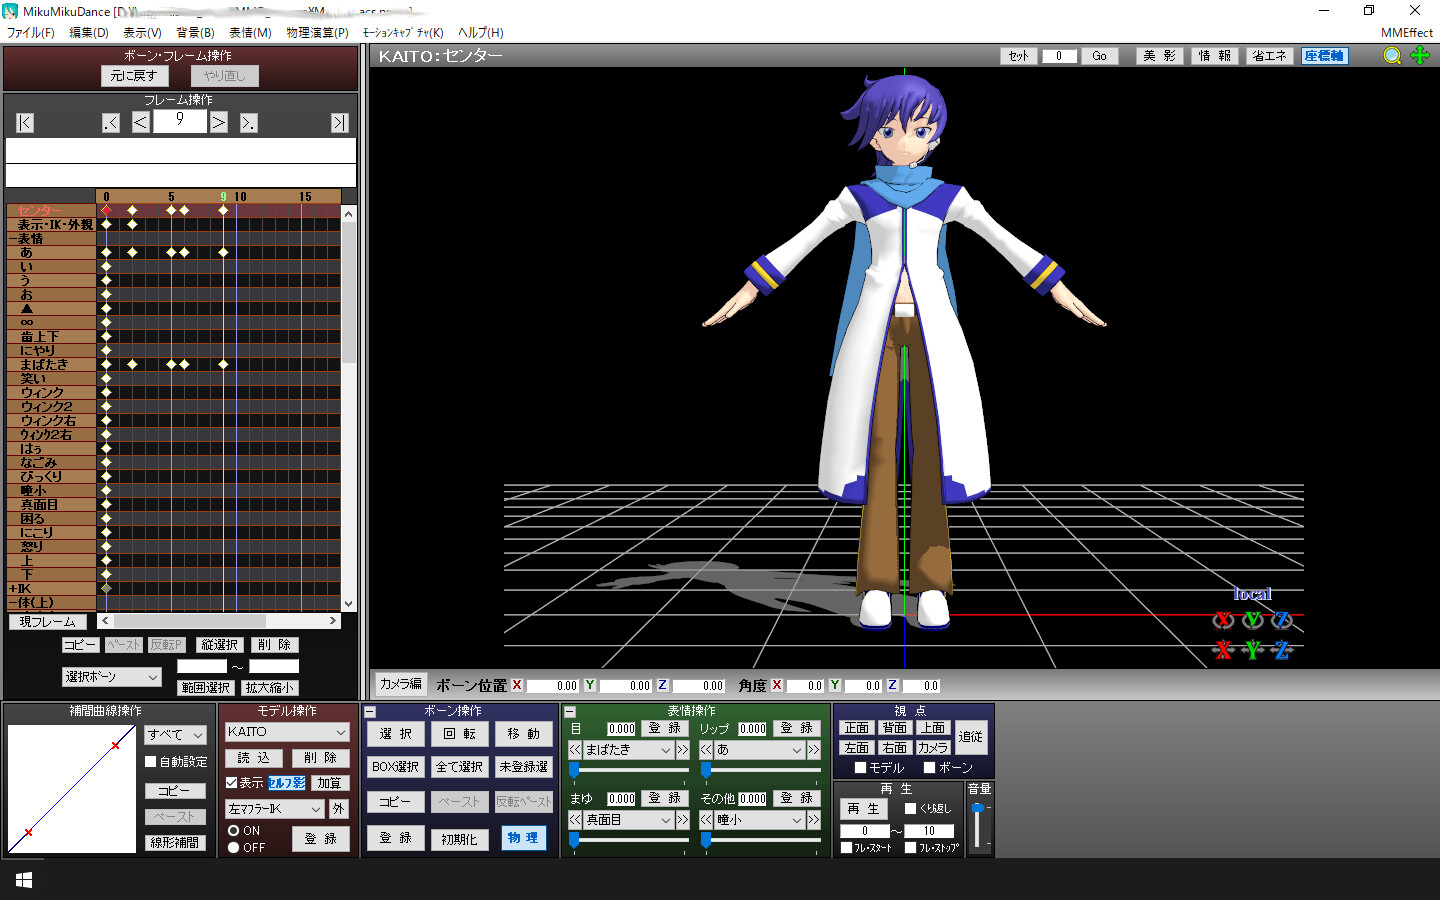Open the MMEffect menu

[1406, 33]
